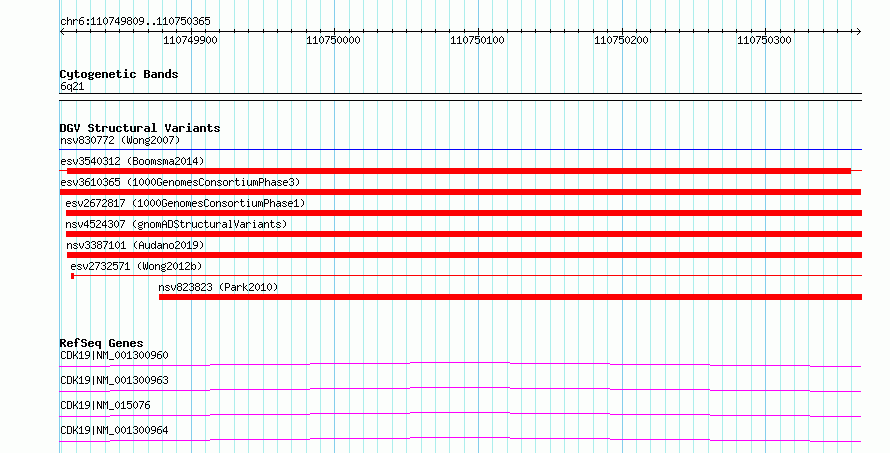The height and width of the screenshot is (453, 890).
Task: Click the 110750000 ruler tick label
Action: pos(333,40)
